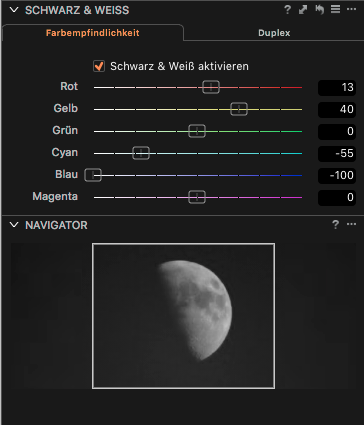The width and height of the screenshot is (364, 425).
Task: Click the Gelb slider handle
Action: point(239,109)
